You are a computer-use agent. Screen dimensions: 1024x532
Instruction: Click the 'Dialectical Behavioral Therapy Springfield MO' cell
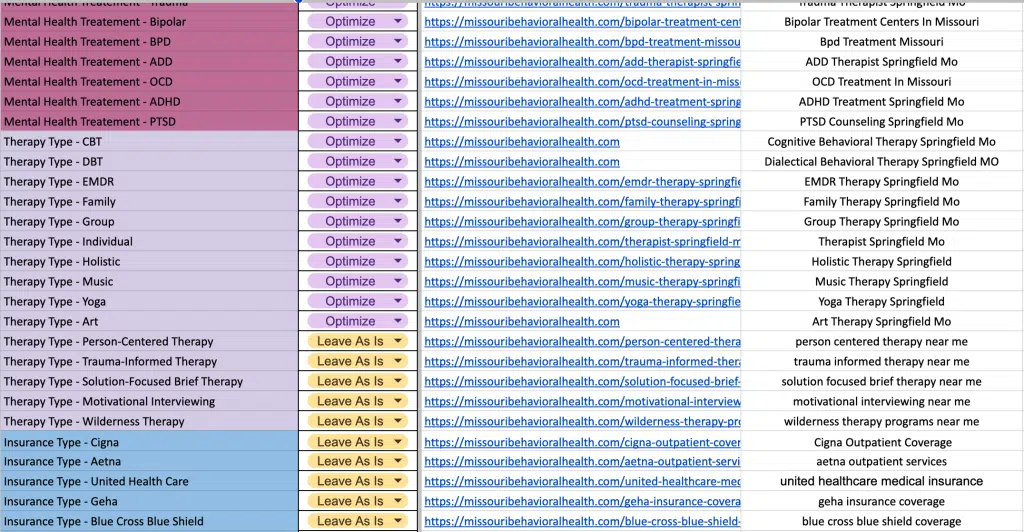coord(881,162)
